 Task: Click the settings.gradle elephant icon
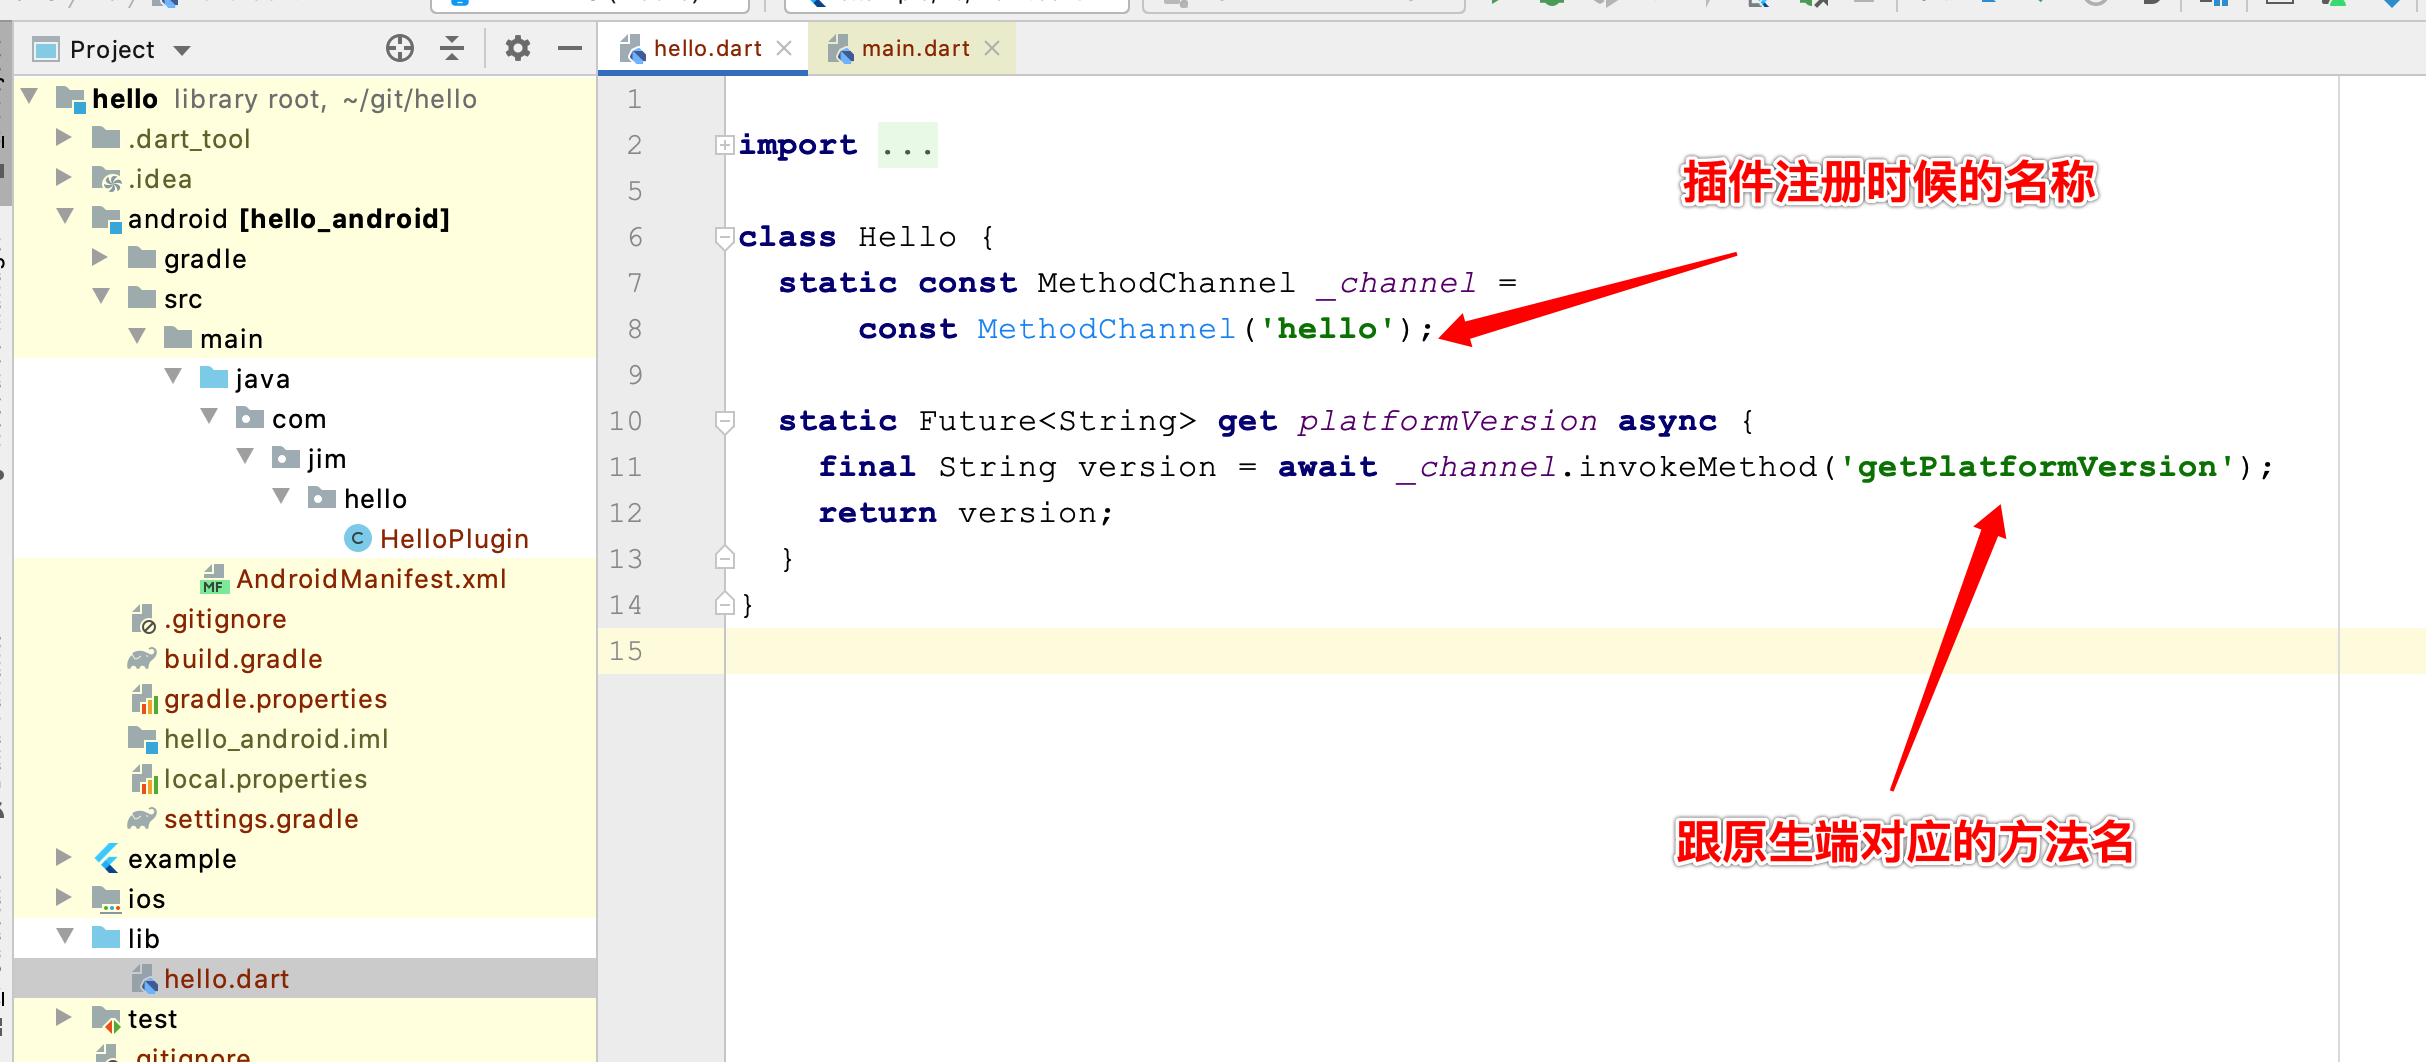pos(142,819)
